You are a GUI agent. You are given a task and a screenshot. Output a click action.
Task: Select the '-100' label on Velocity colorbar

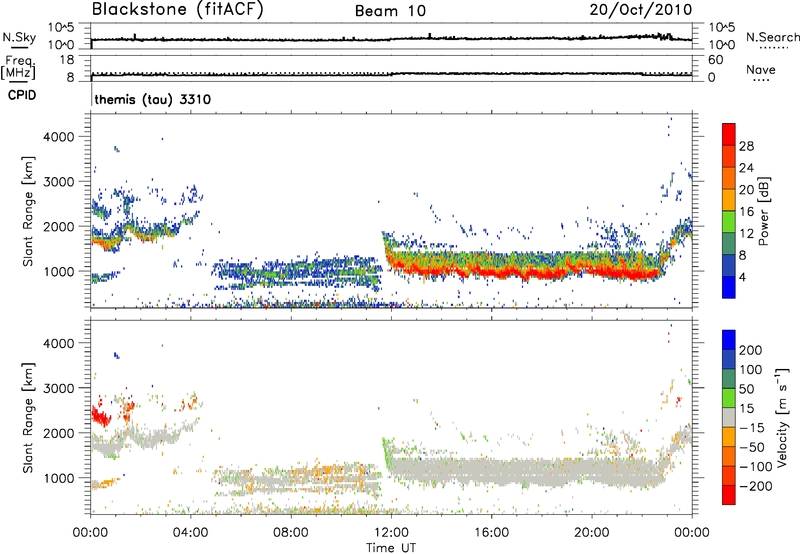[x=756, y=466]
